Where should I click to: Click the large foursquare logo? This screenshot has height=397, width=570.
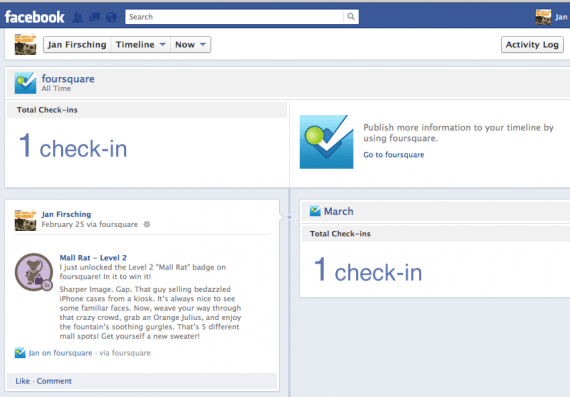coord(326,142)
